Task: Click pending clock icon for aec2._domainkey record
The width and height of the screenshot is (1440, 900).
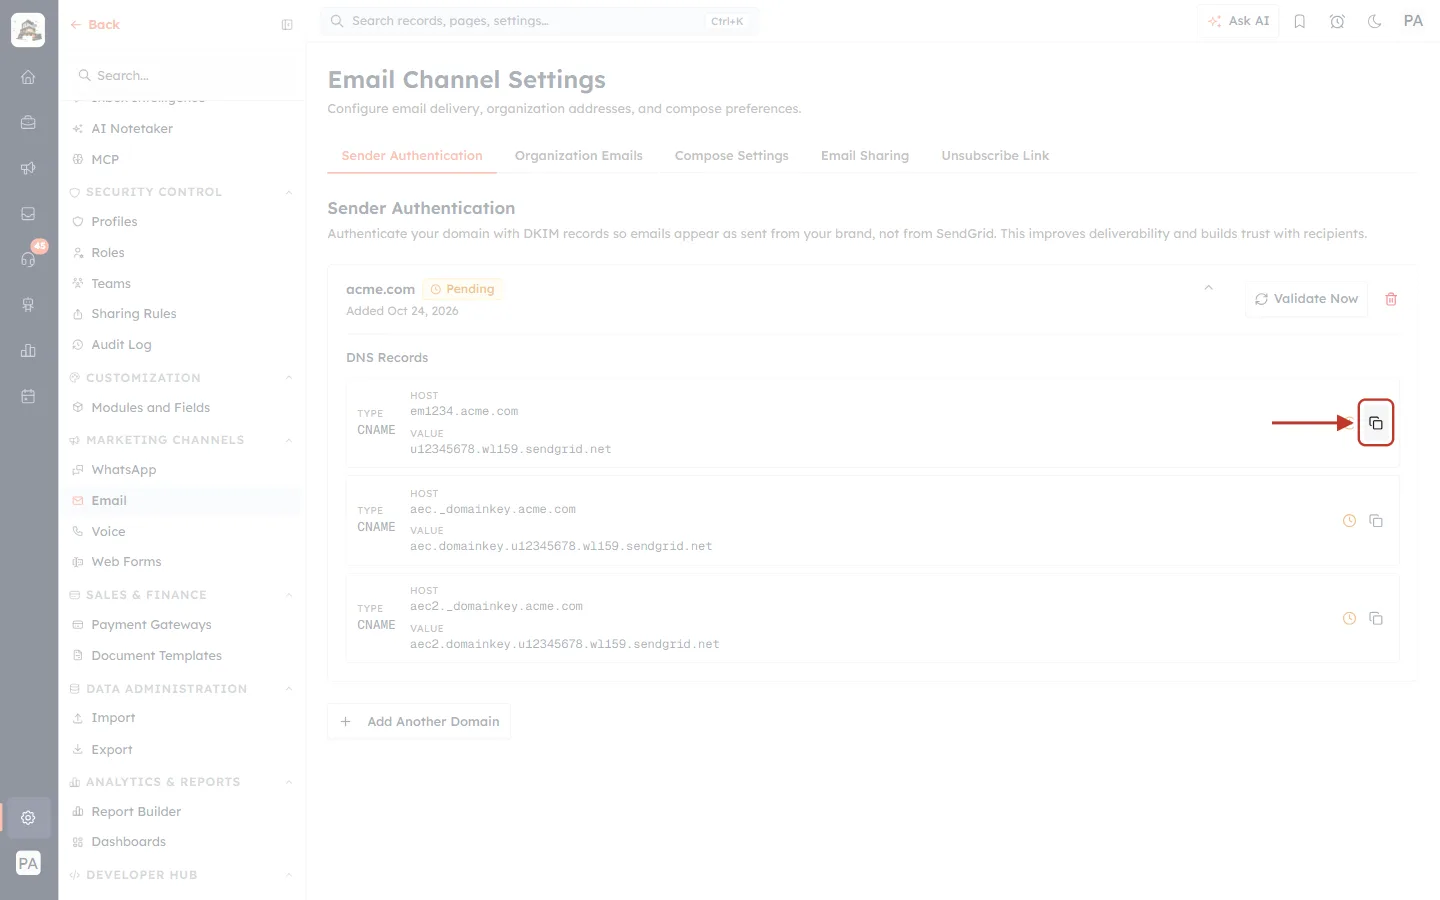Action: 1349,619
